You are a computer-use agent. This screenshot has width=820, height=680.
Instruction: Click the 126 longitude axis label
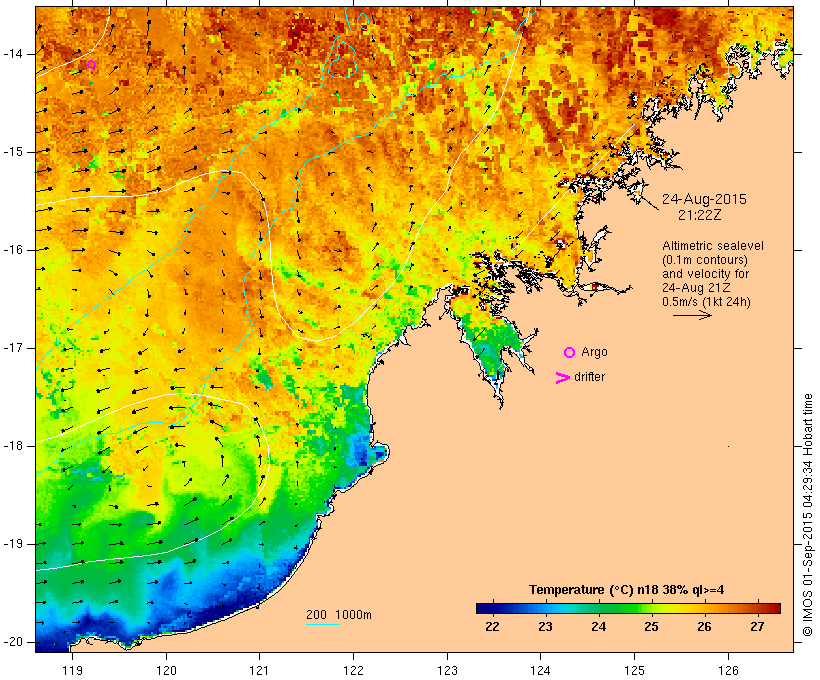(x=728, y=670)
